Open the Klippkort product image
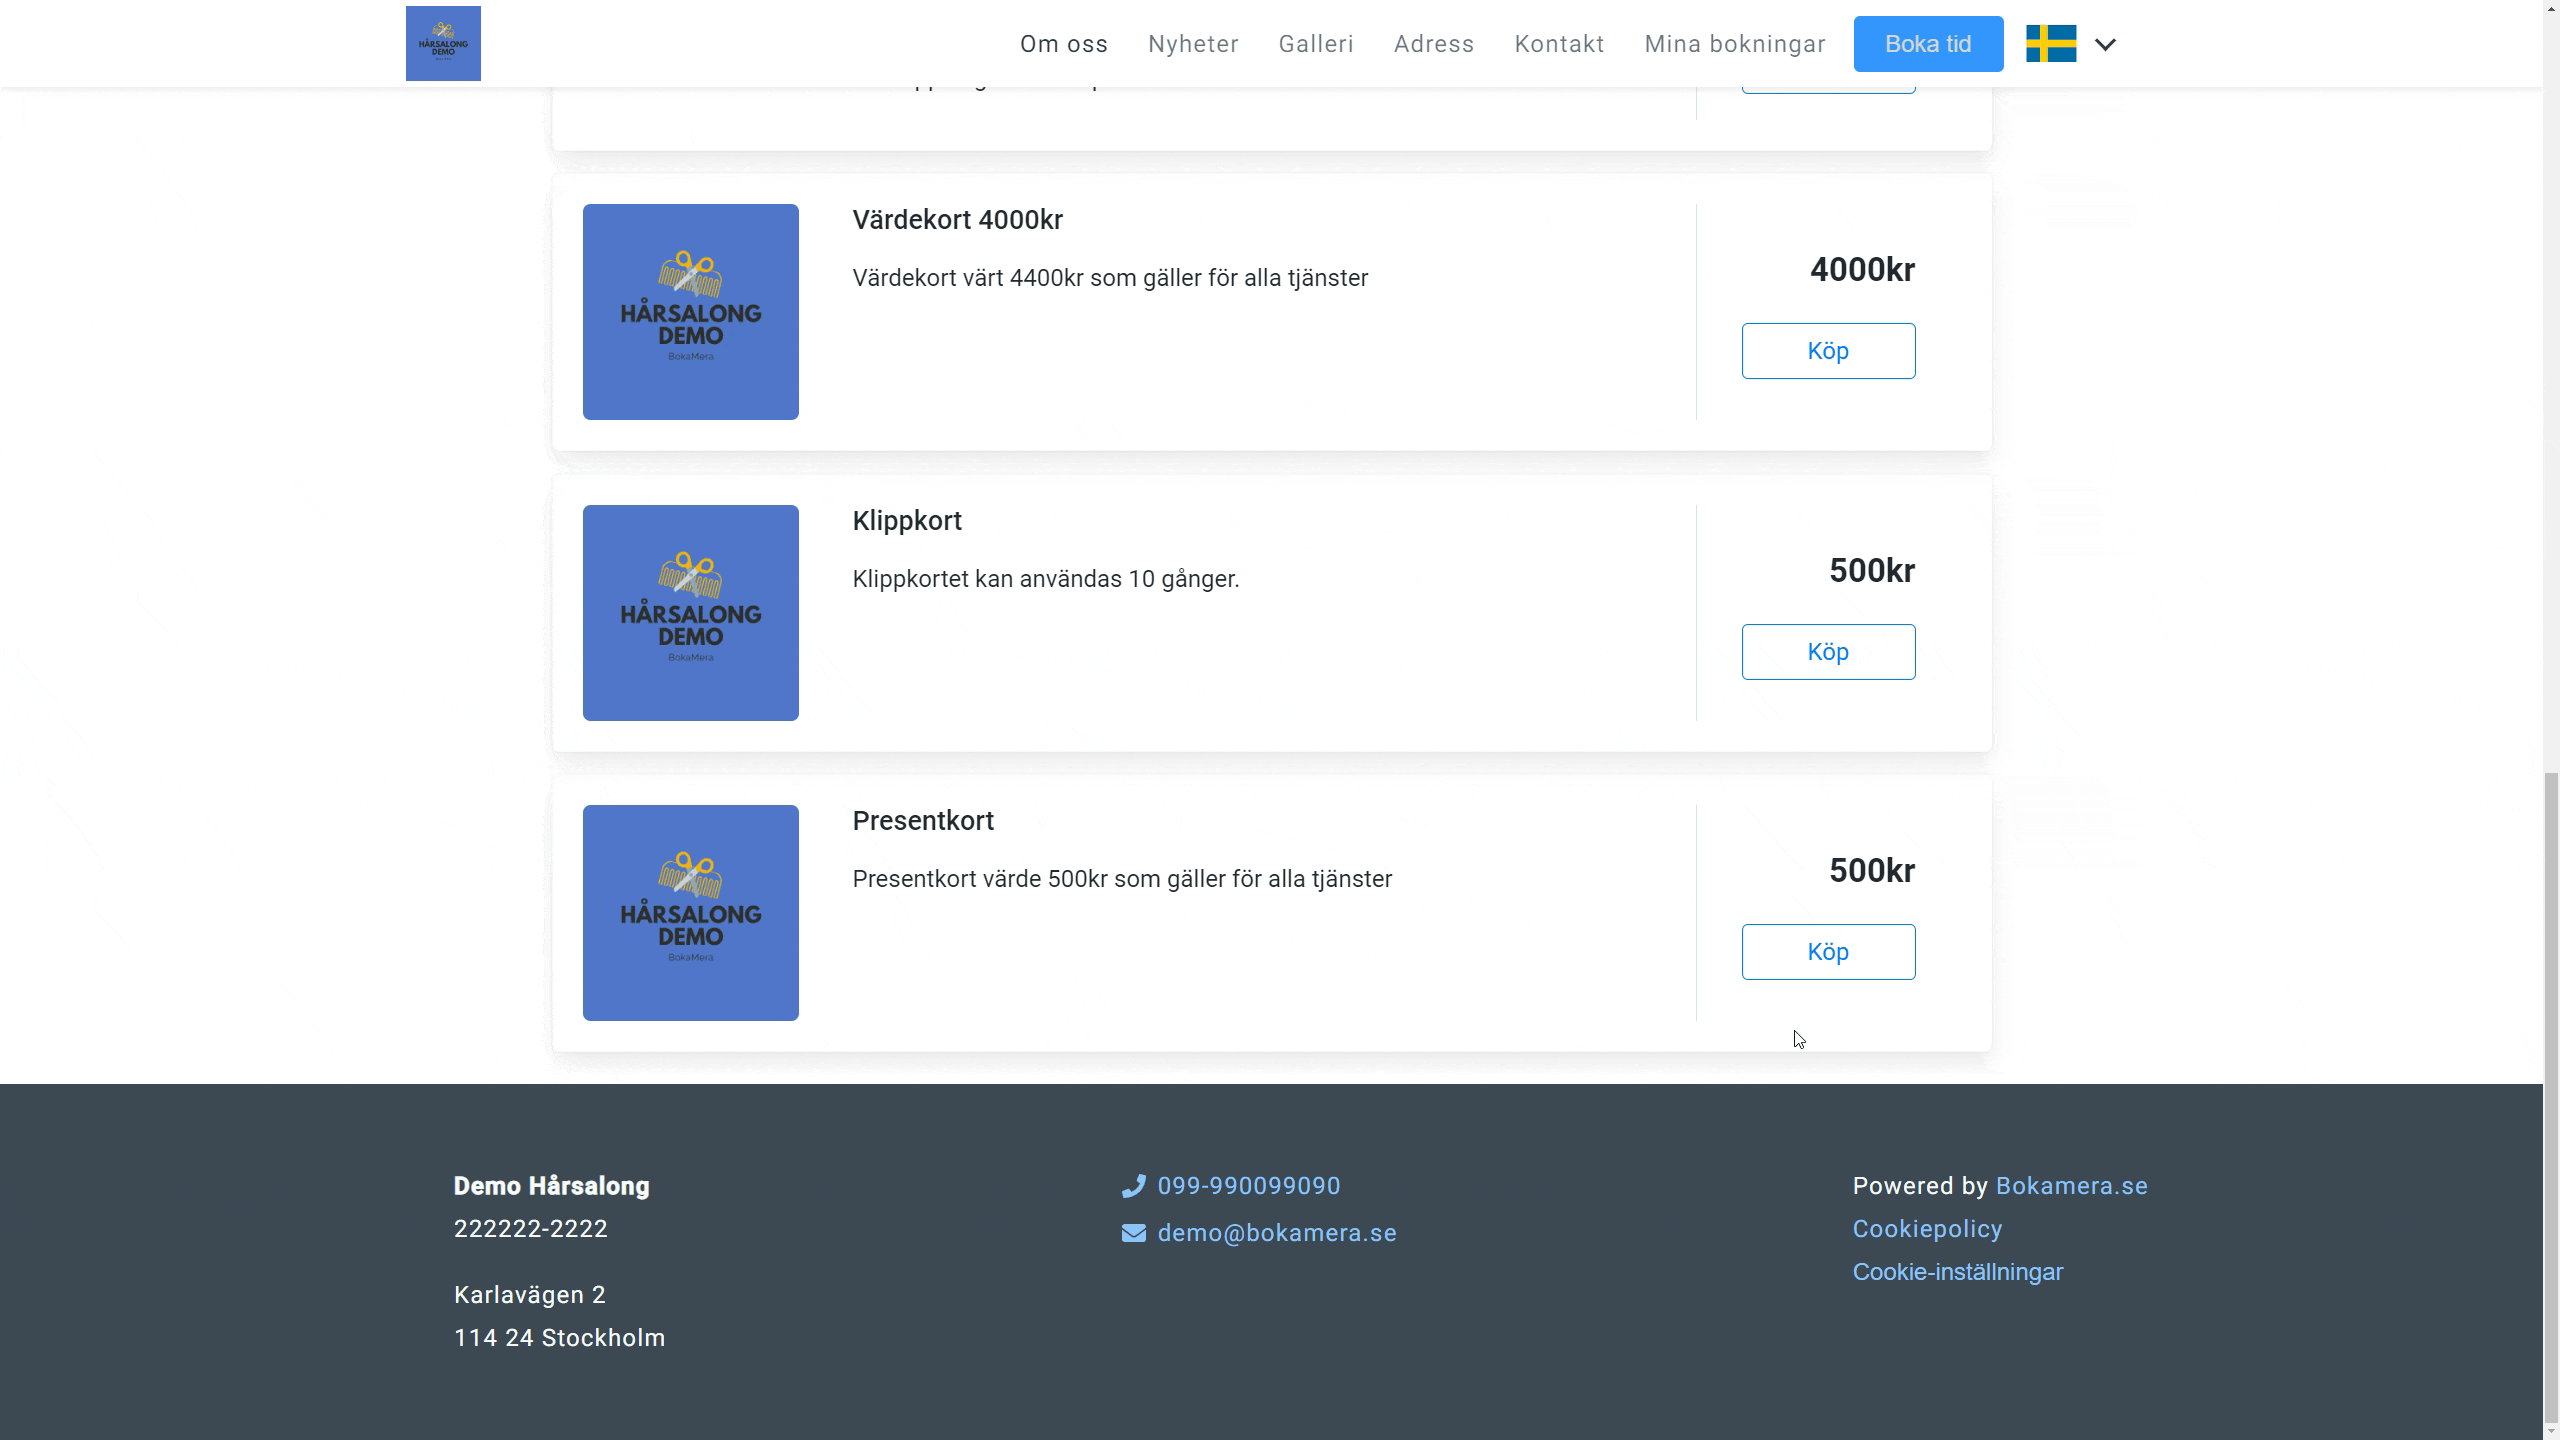 click(691, 613)
